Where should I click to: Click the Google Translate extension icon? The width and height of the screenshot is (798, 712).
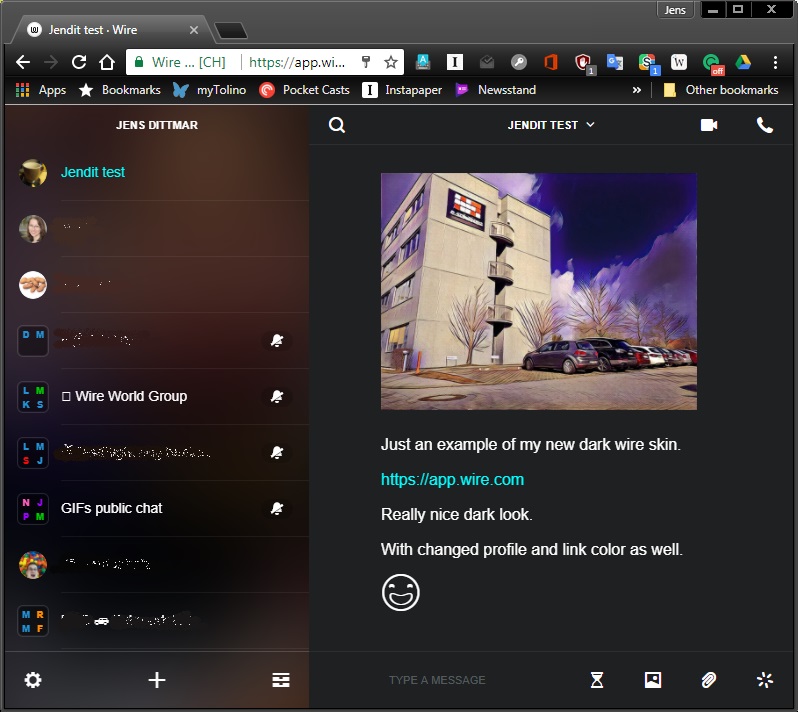click(x=615, y=63)
